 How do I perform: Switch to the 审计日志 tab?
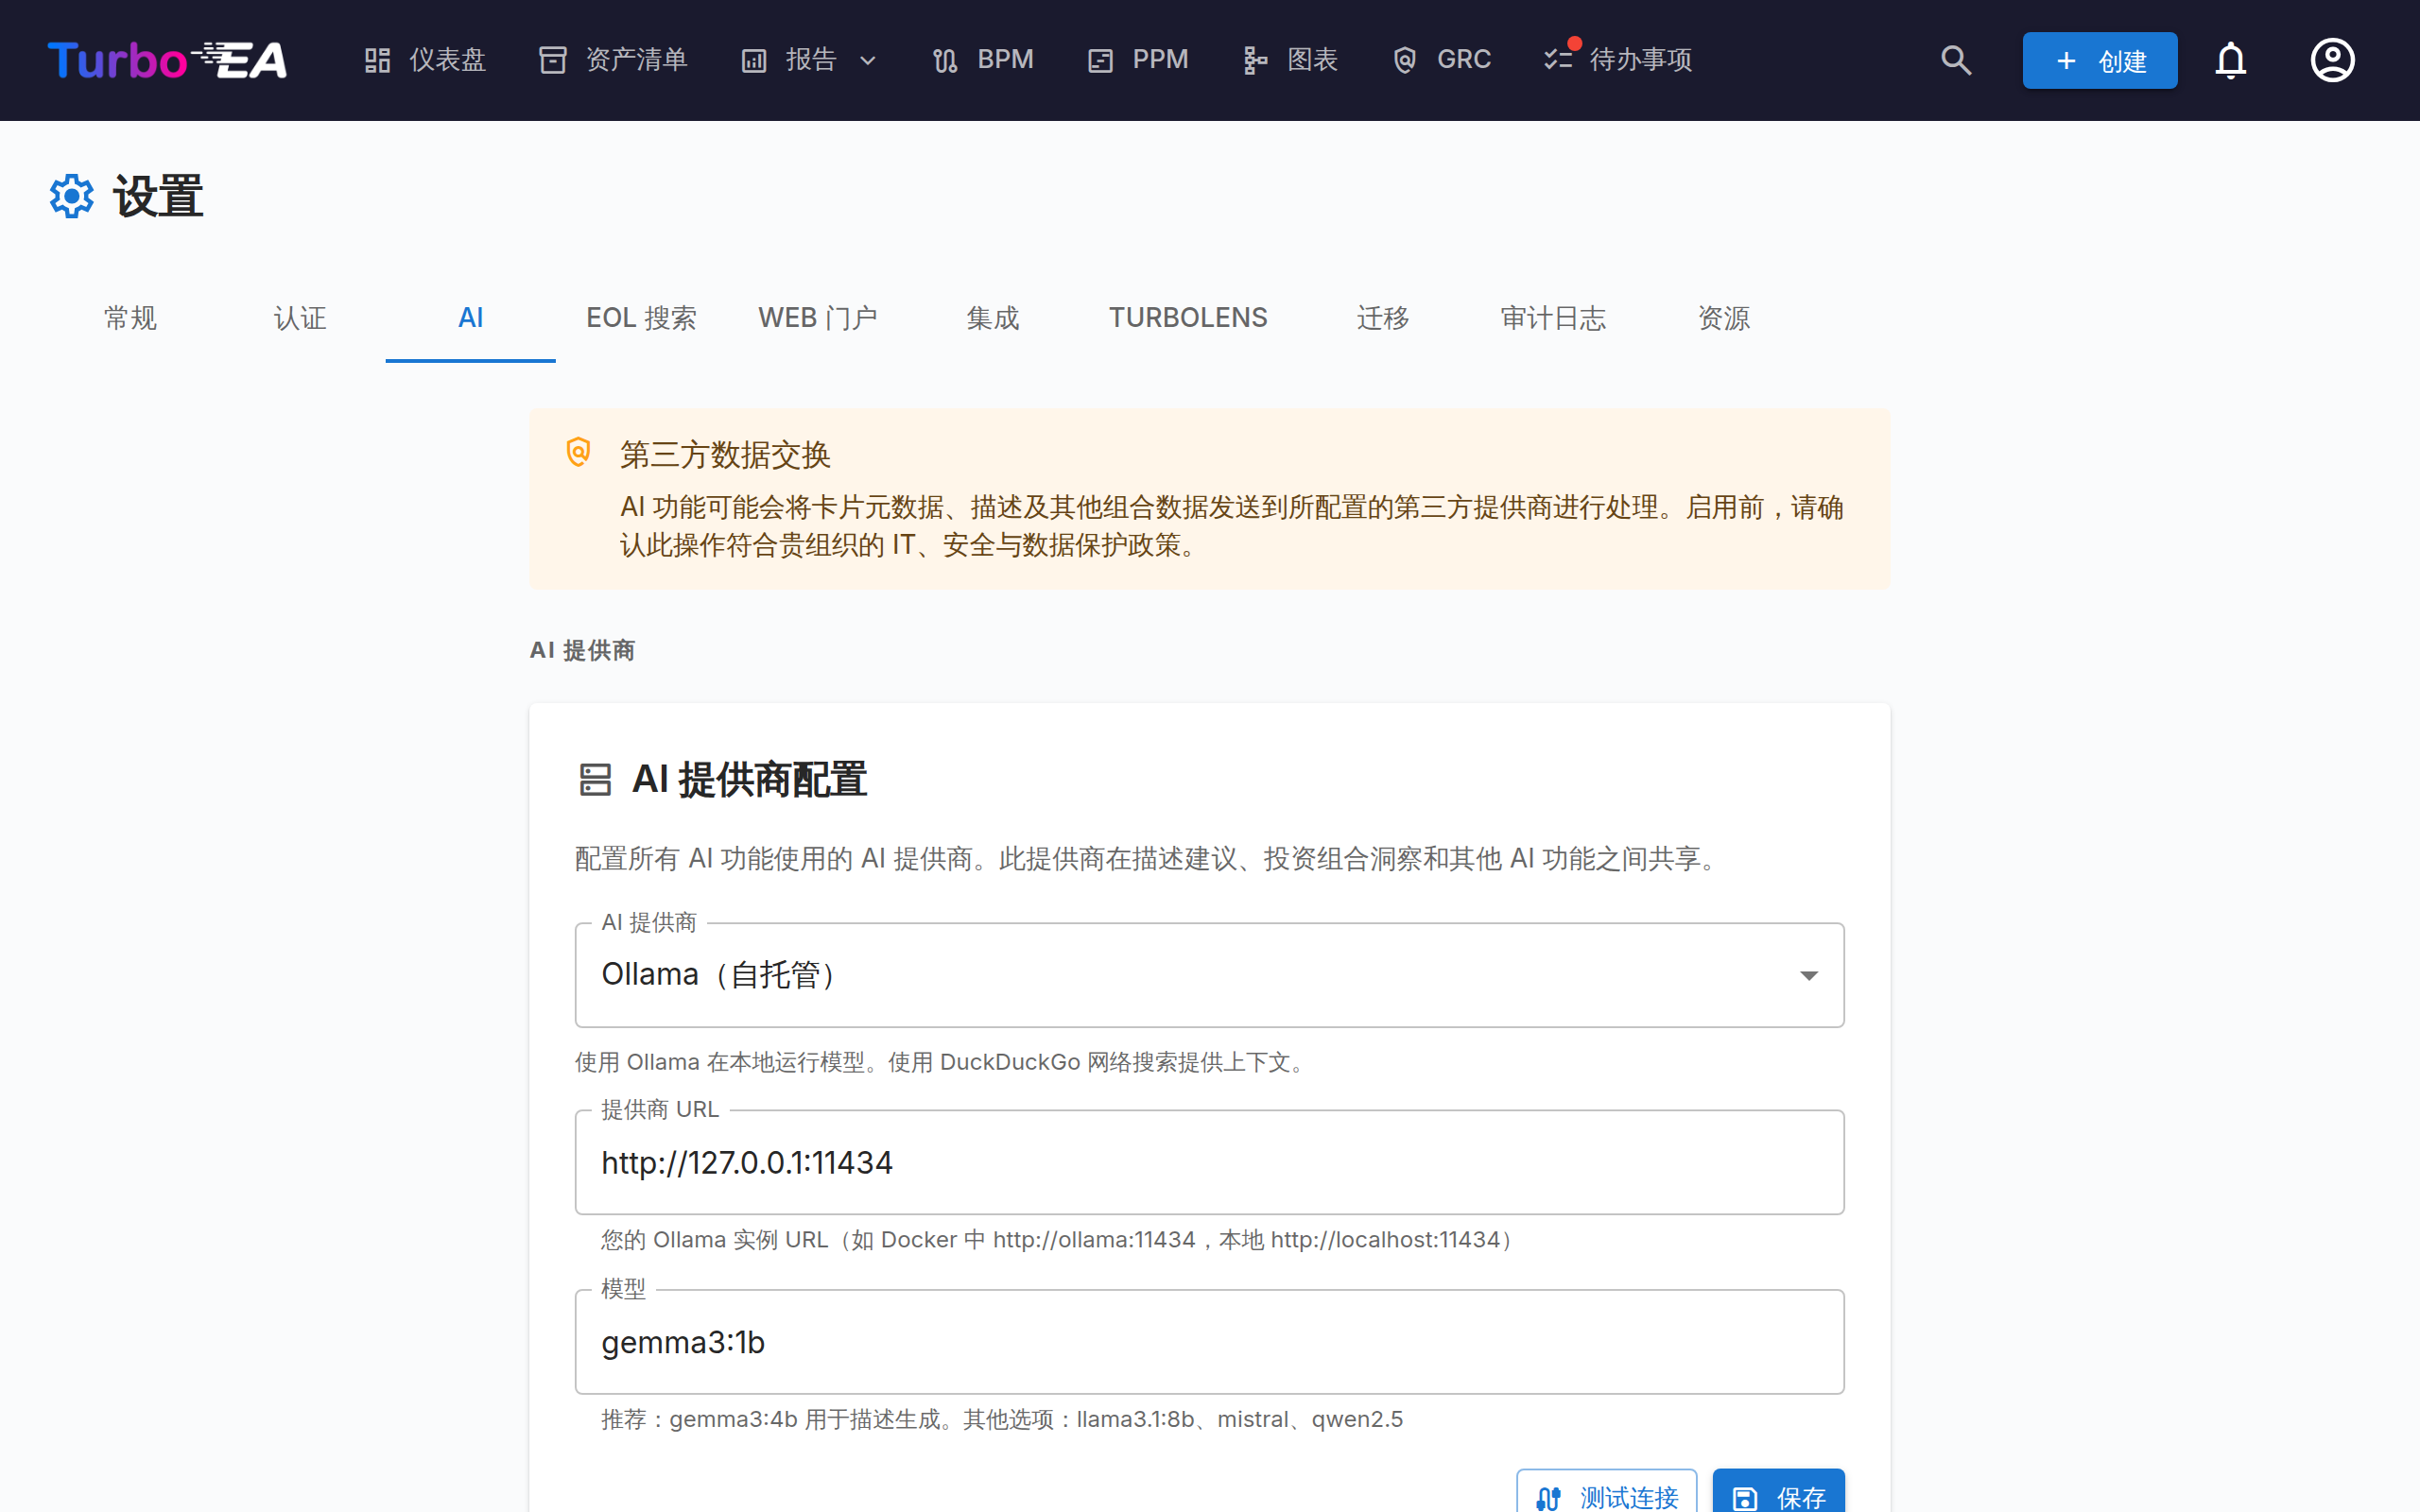(x=1553, y=318)
